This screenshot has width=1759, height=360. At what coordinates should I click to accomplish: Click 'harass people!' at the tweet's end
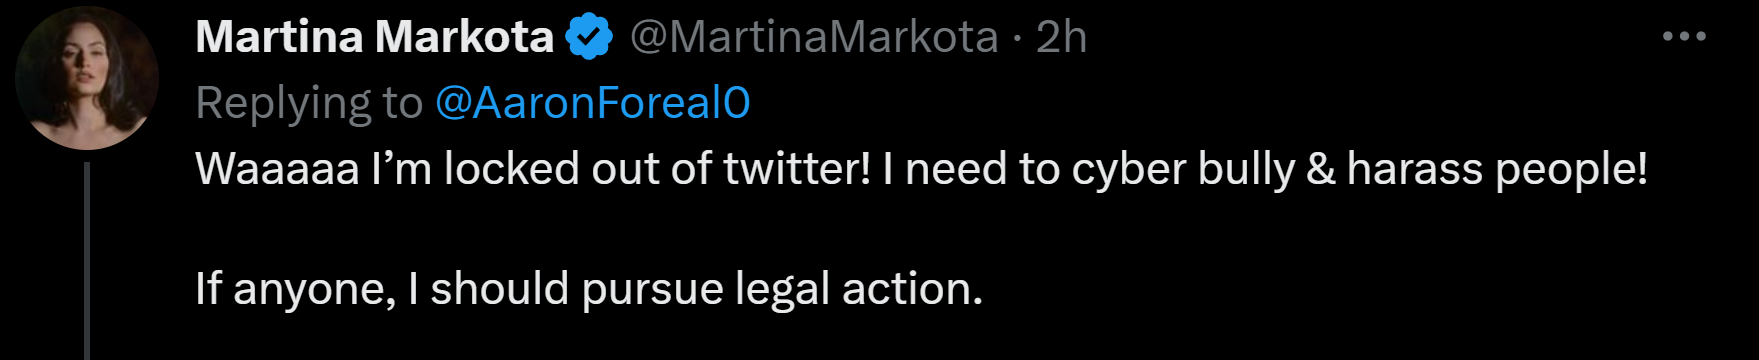(x=1497, y=169)
